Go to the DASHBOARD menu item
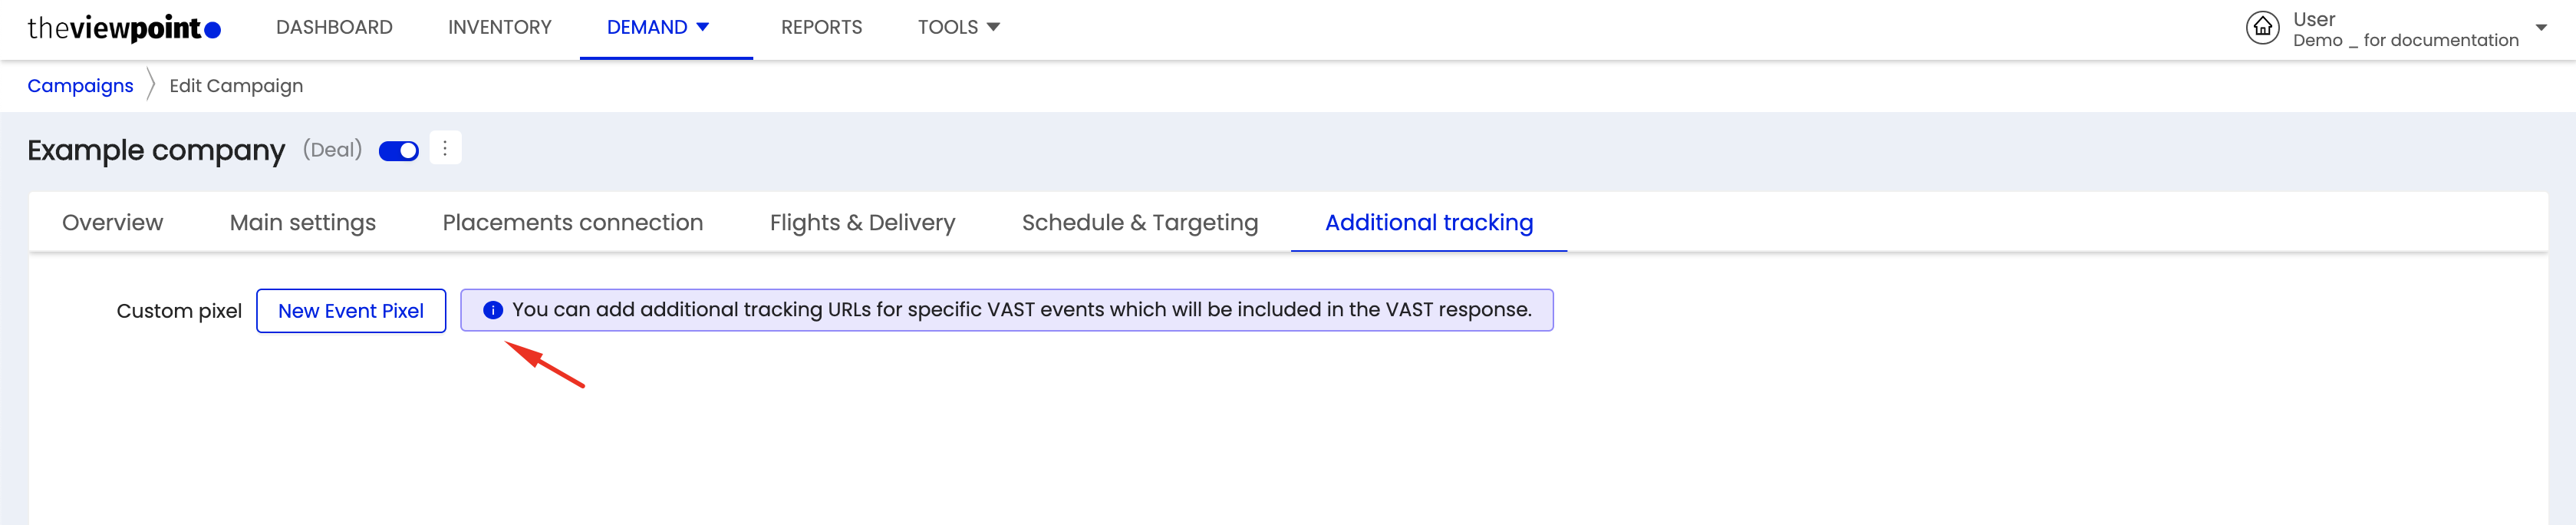The image size is (2576, 525). point(334,27)
